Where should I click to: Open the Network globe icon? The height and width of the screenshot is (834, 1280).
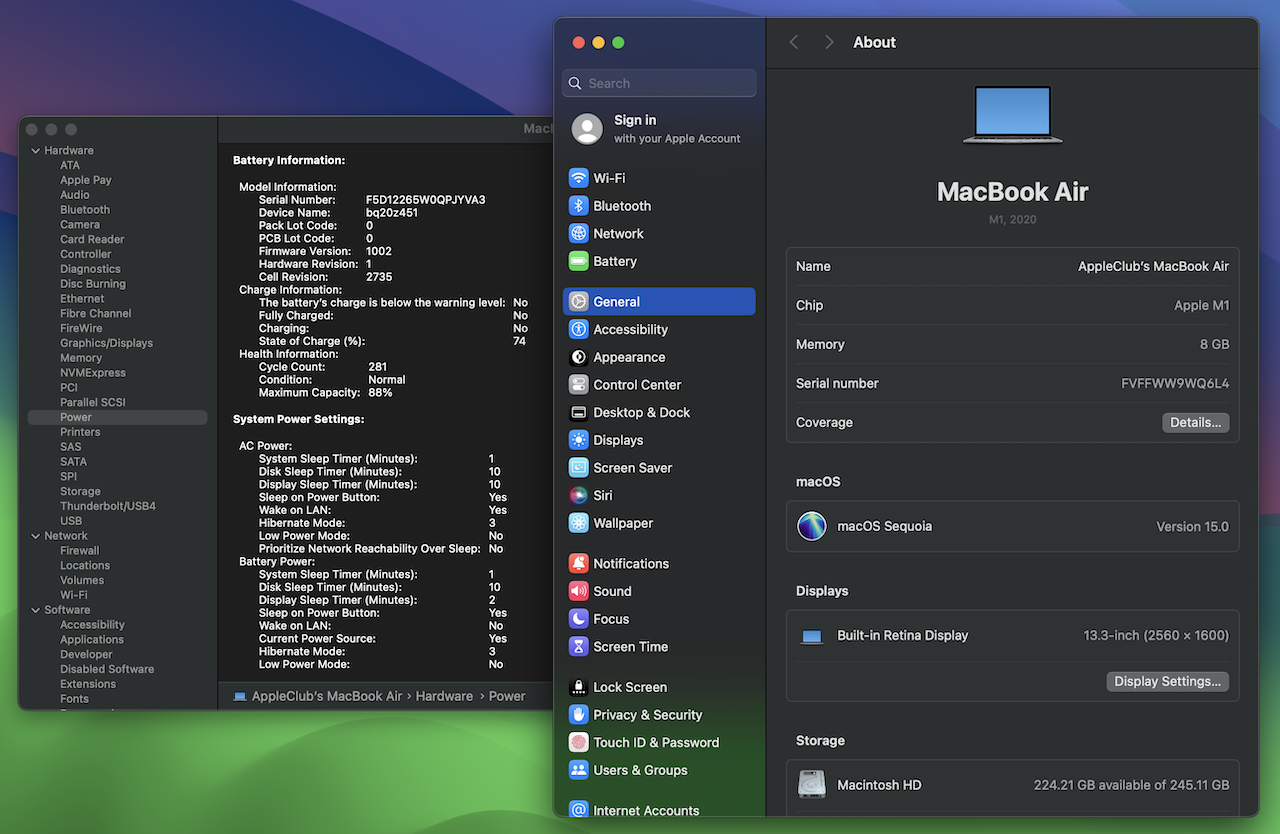click(578, 233)
